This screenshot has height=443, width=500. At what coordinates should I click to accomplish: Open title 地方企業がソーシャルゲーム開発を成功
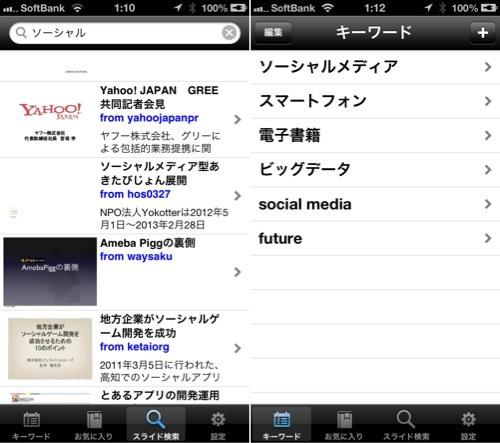coord(160,326)
